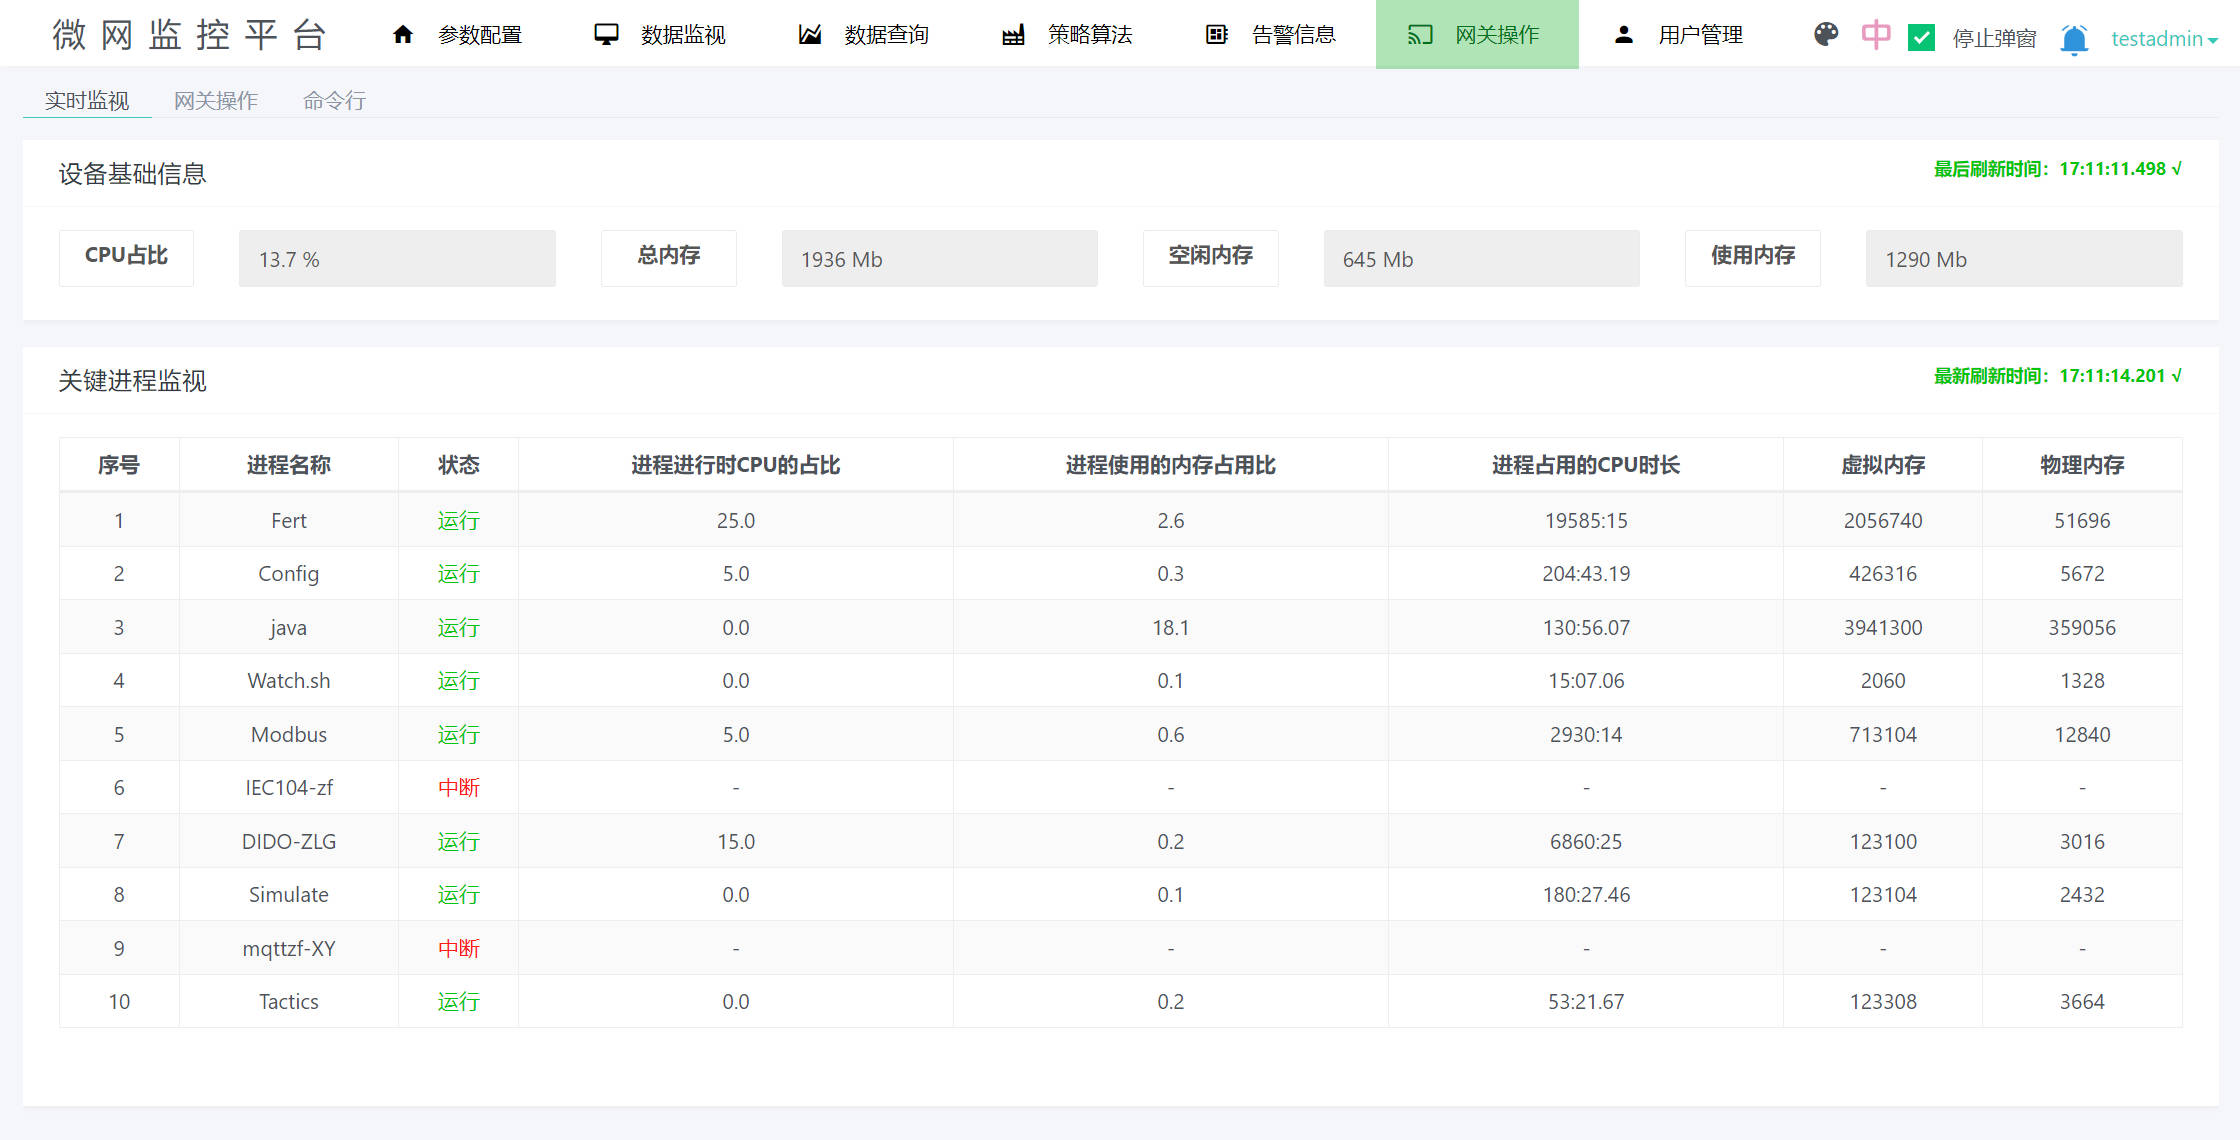The image size is (2240, 1140).
Task: Click the 空闲内存 value field
Action: click(1481, 259)
